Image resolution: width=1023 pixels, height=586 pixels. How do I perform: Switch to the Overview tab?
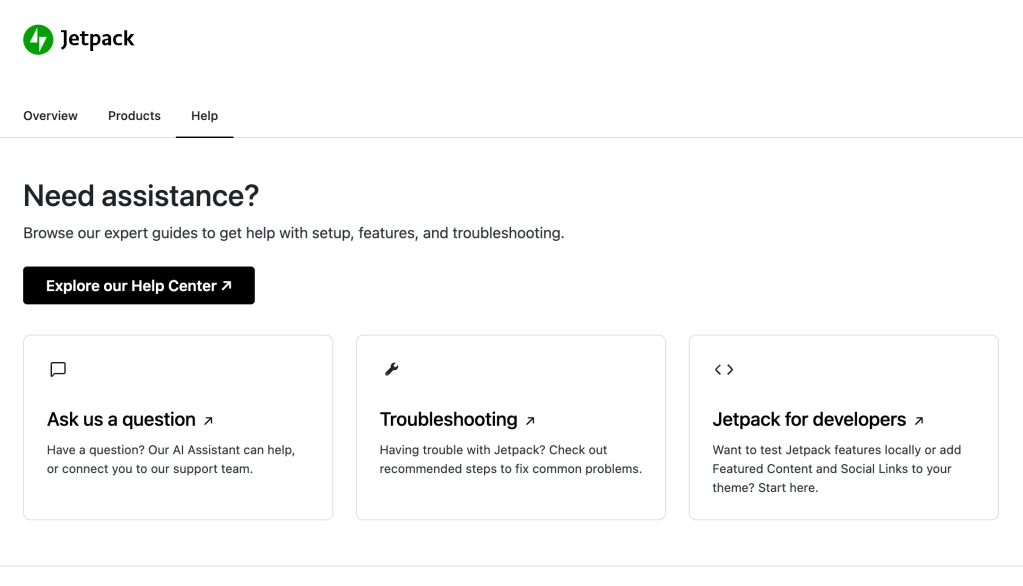click(50, 116)
